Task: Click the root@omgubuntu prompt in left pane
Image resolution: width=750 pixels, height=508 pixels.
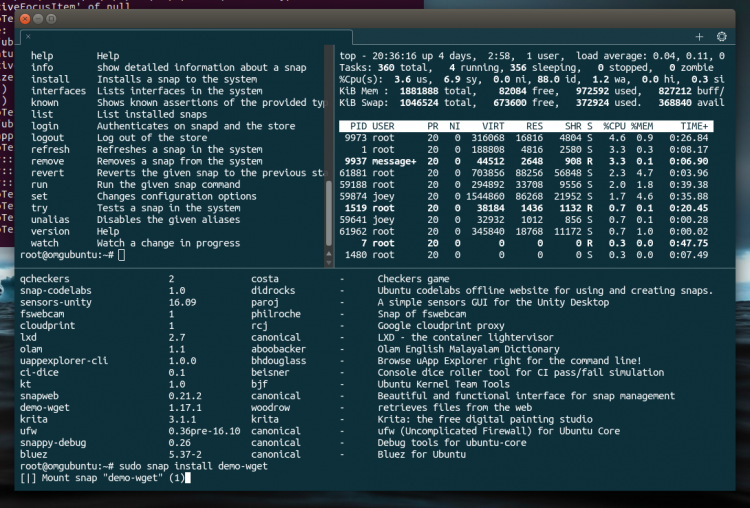Action: (66, 255)
